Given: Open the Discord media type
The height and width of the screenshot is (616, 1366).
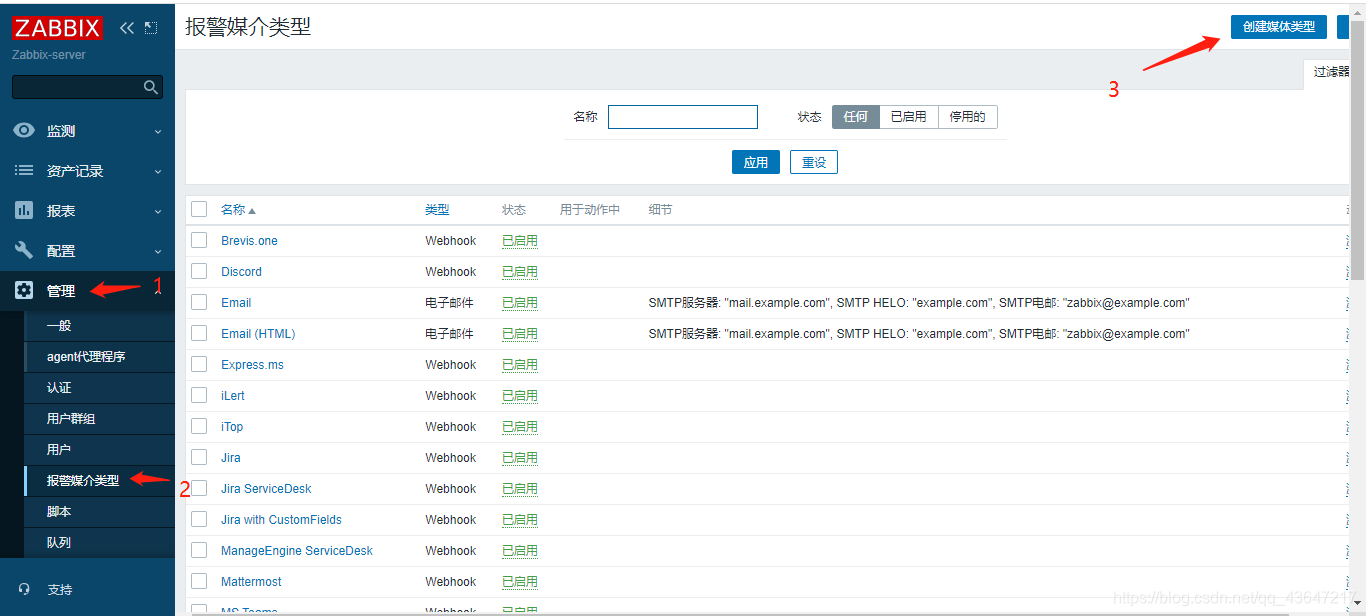Looking at the screenshot, I should (241, 272).
